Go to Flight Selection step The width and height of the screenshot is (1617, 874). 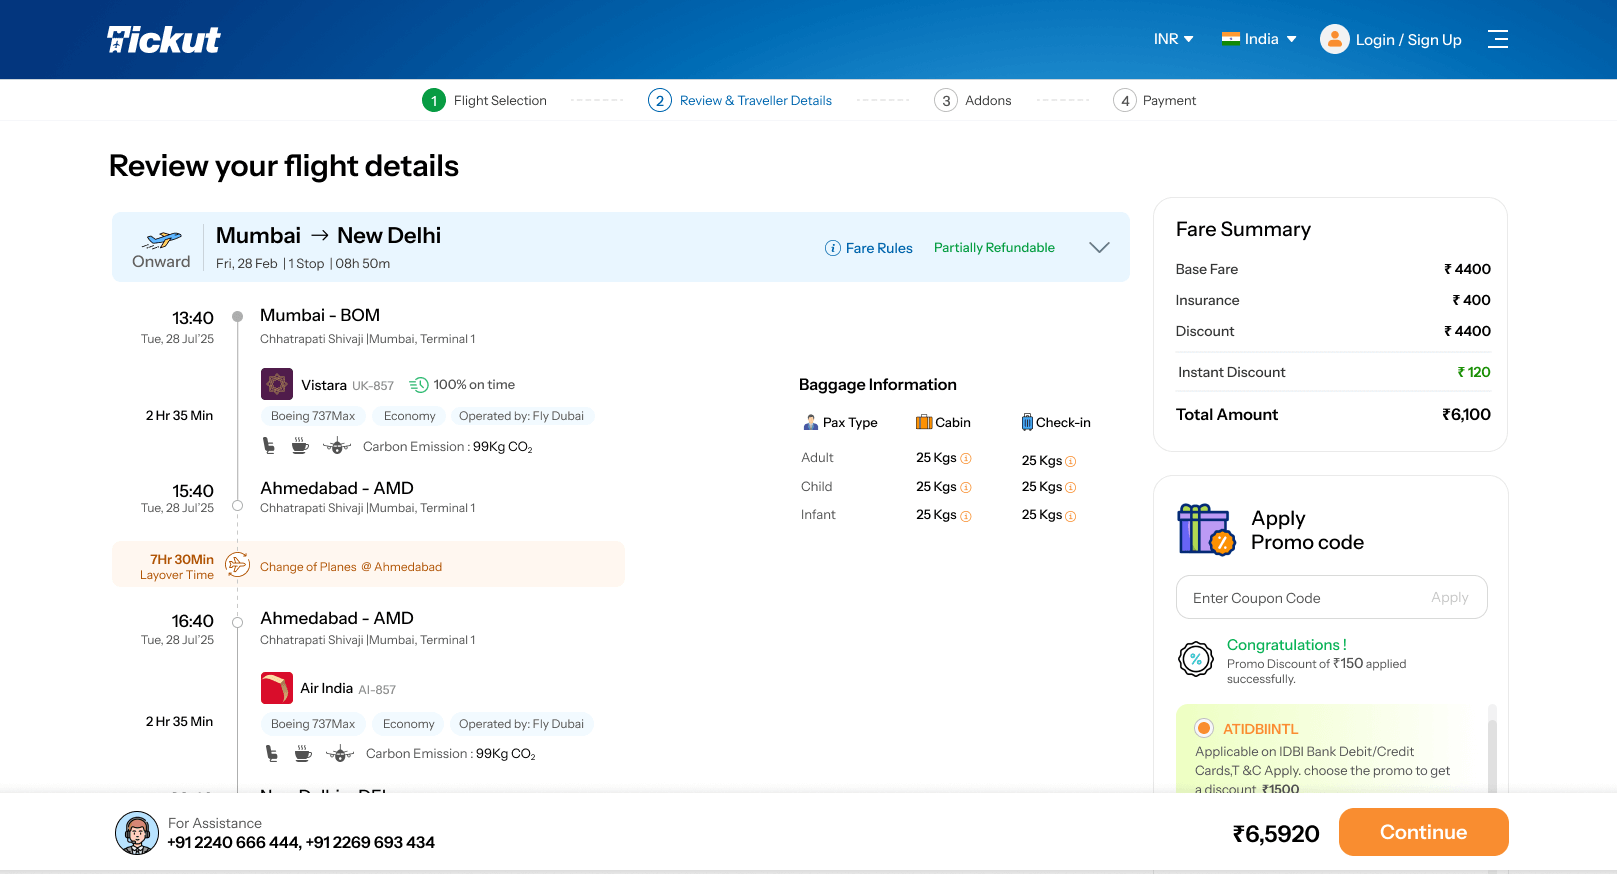(485, 100)
